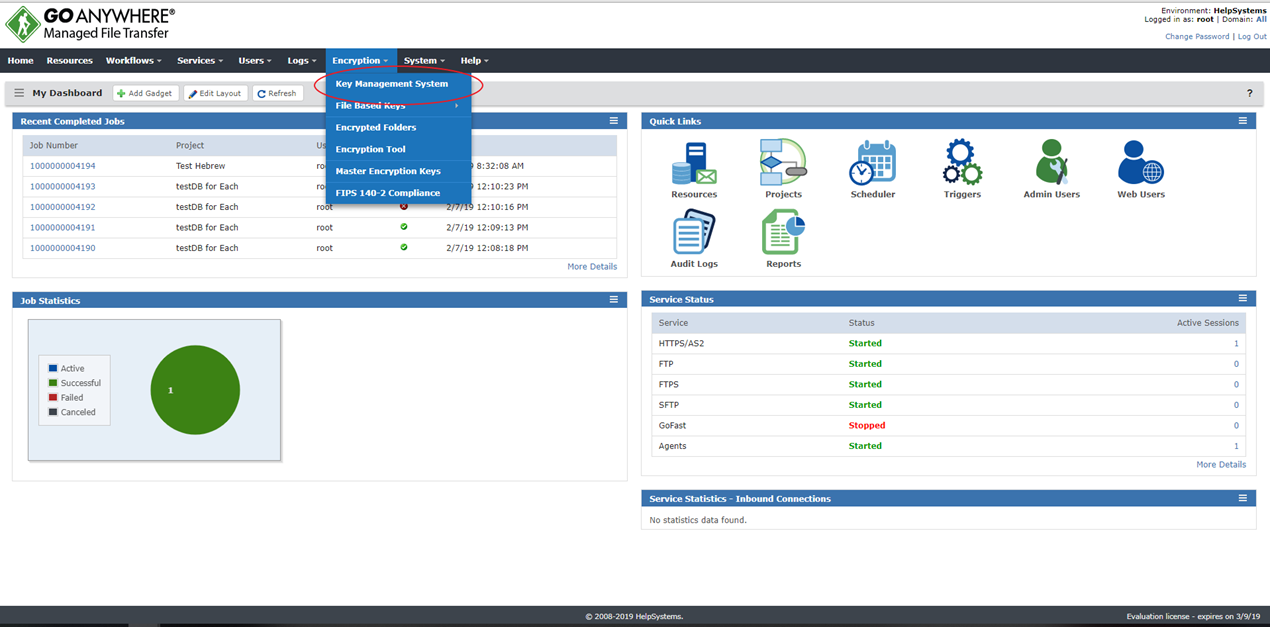This screenshot has height=627, width=1270.
Task: Click More Details under Recent Completed Jobs
Action: 592,267
